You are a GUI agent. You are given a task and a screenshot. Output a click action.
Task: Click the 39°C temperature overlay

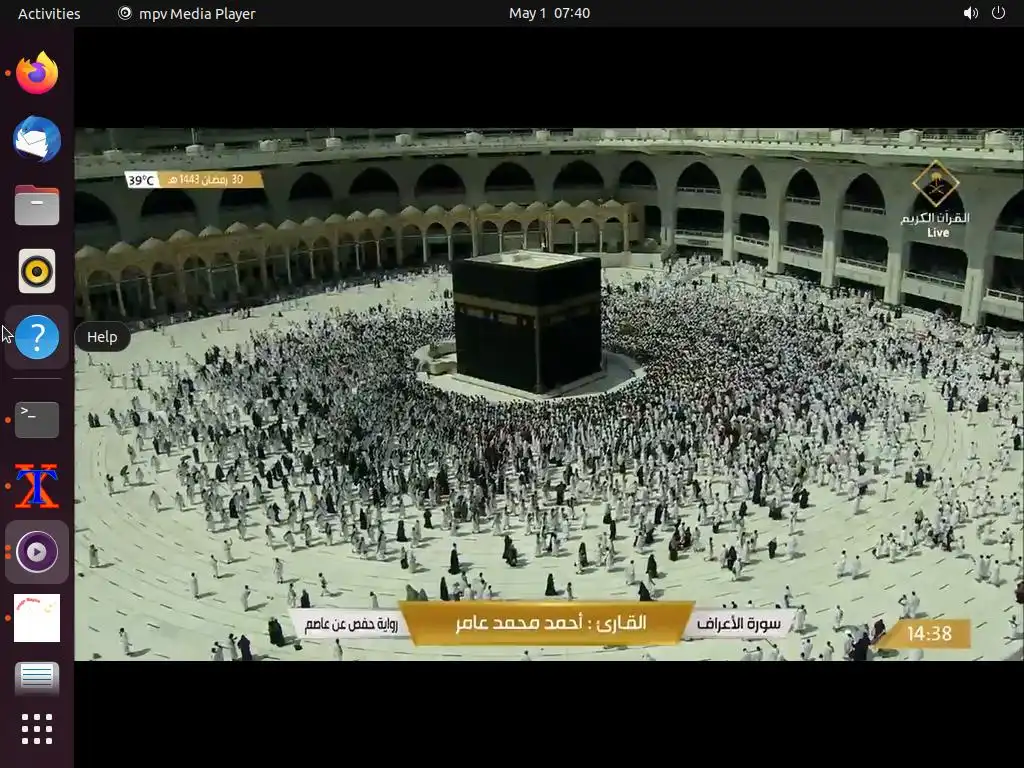(142, 180)
